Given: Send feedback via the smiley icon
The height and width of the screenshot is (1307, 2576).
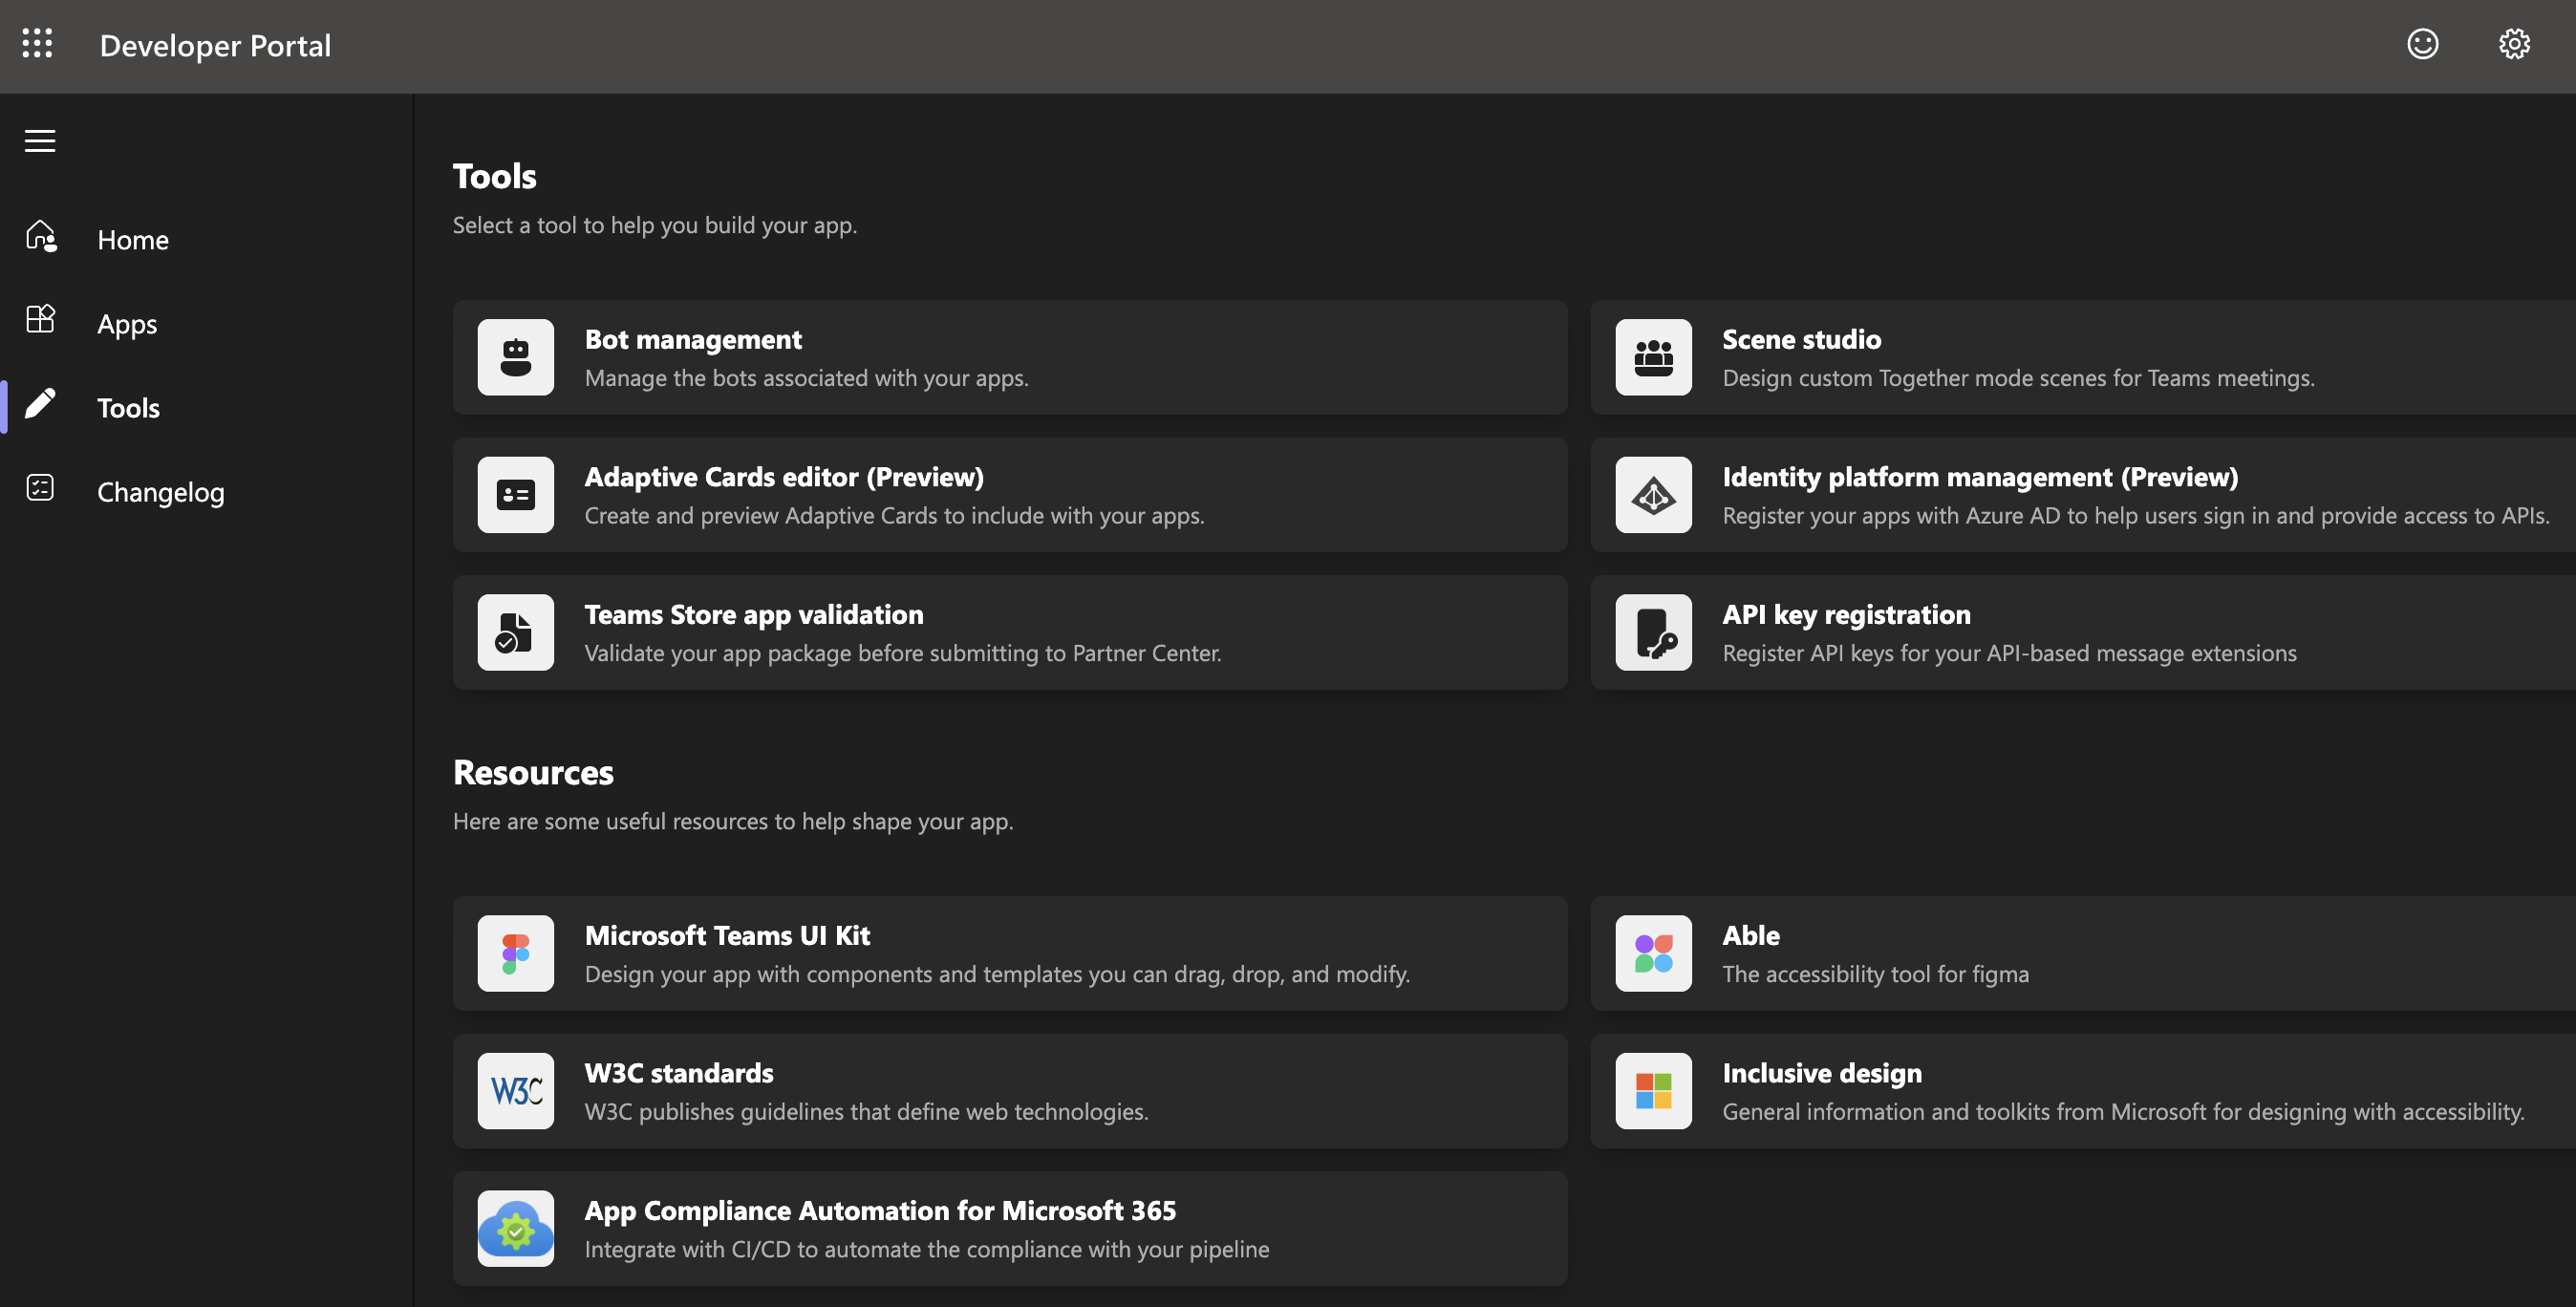Looking at the screenshot, I should coord(2422,44).
